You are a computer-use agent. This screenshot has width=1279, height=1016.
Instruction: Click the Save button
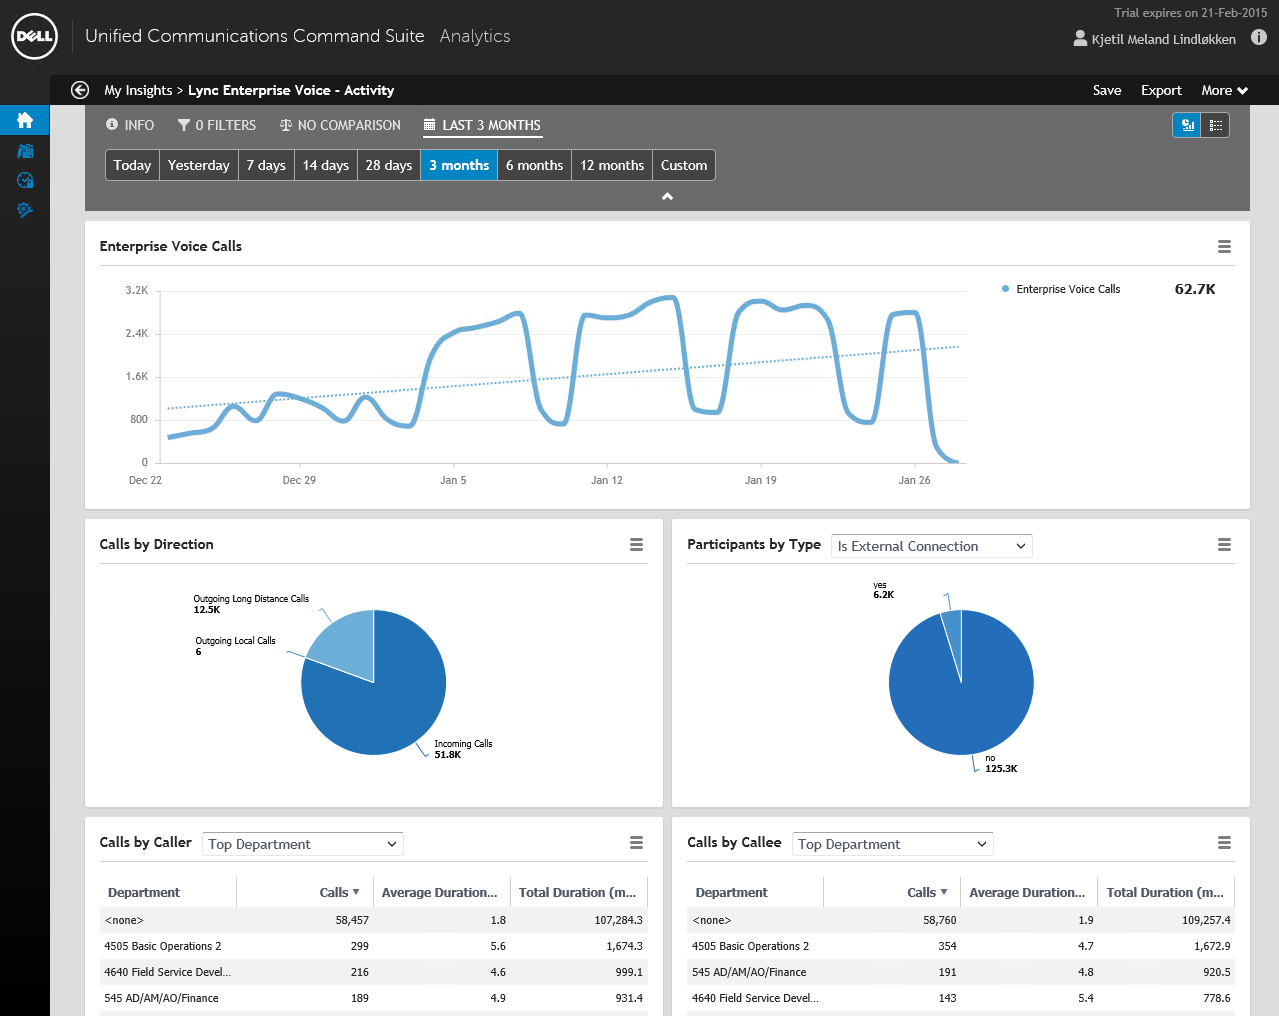click(1107, 90)
